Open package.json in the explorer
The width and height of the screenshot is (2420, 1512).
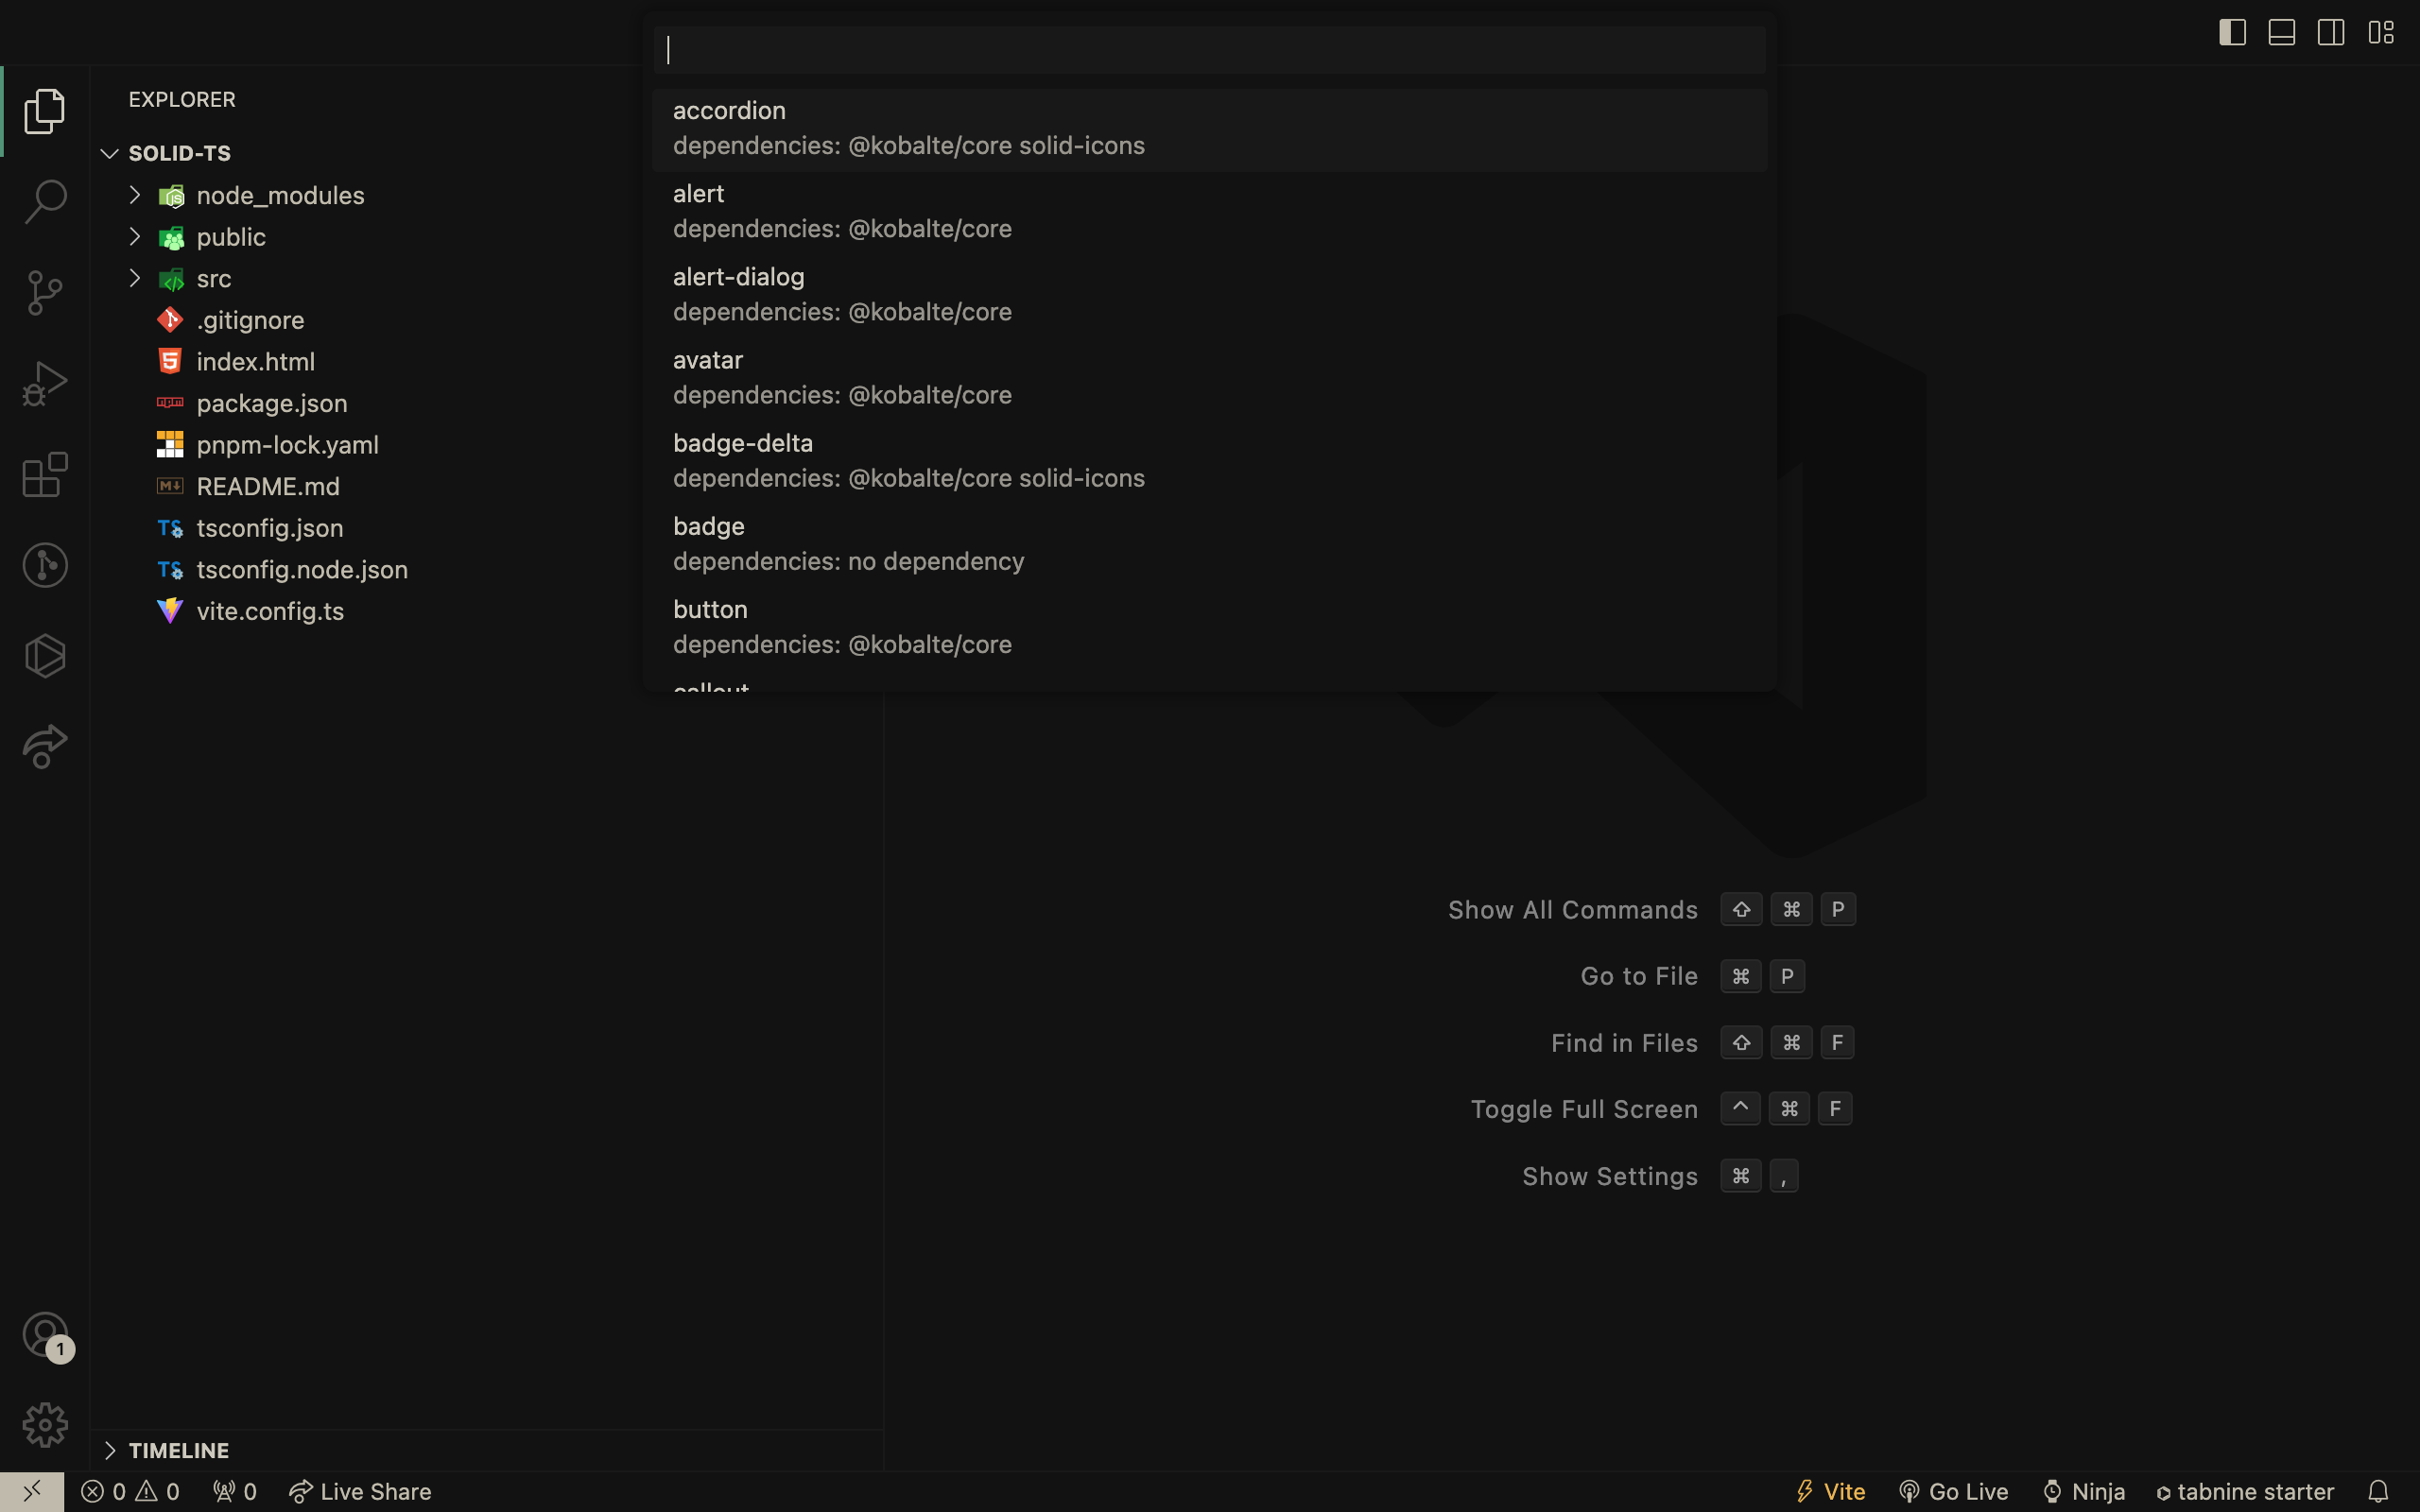[x=271, y=403]
